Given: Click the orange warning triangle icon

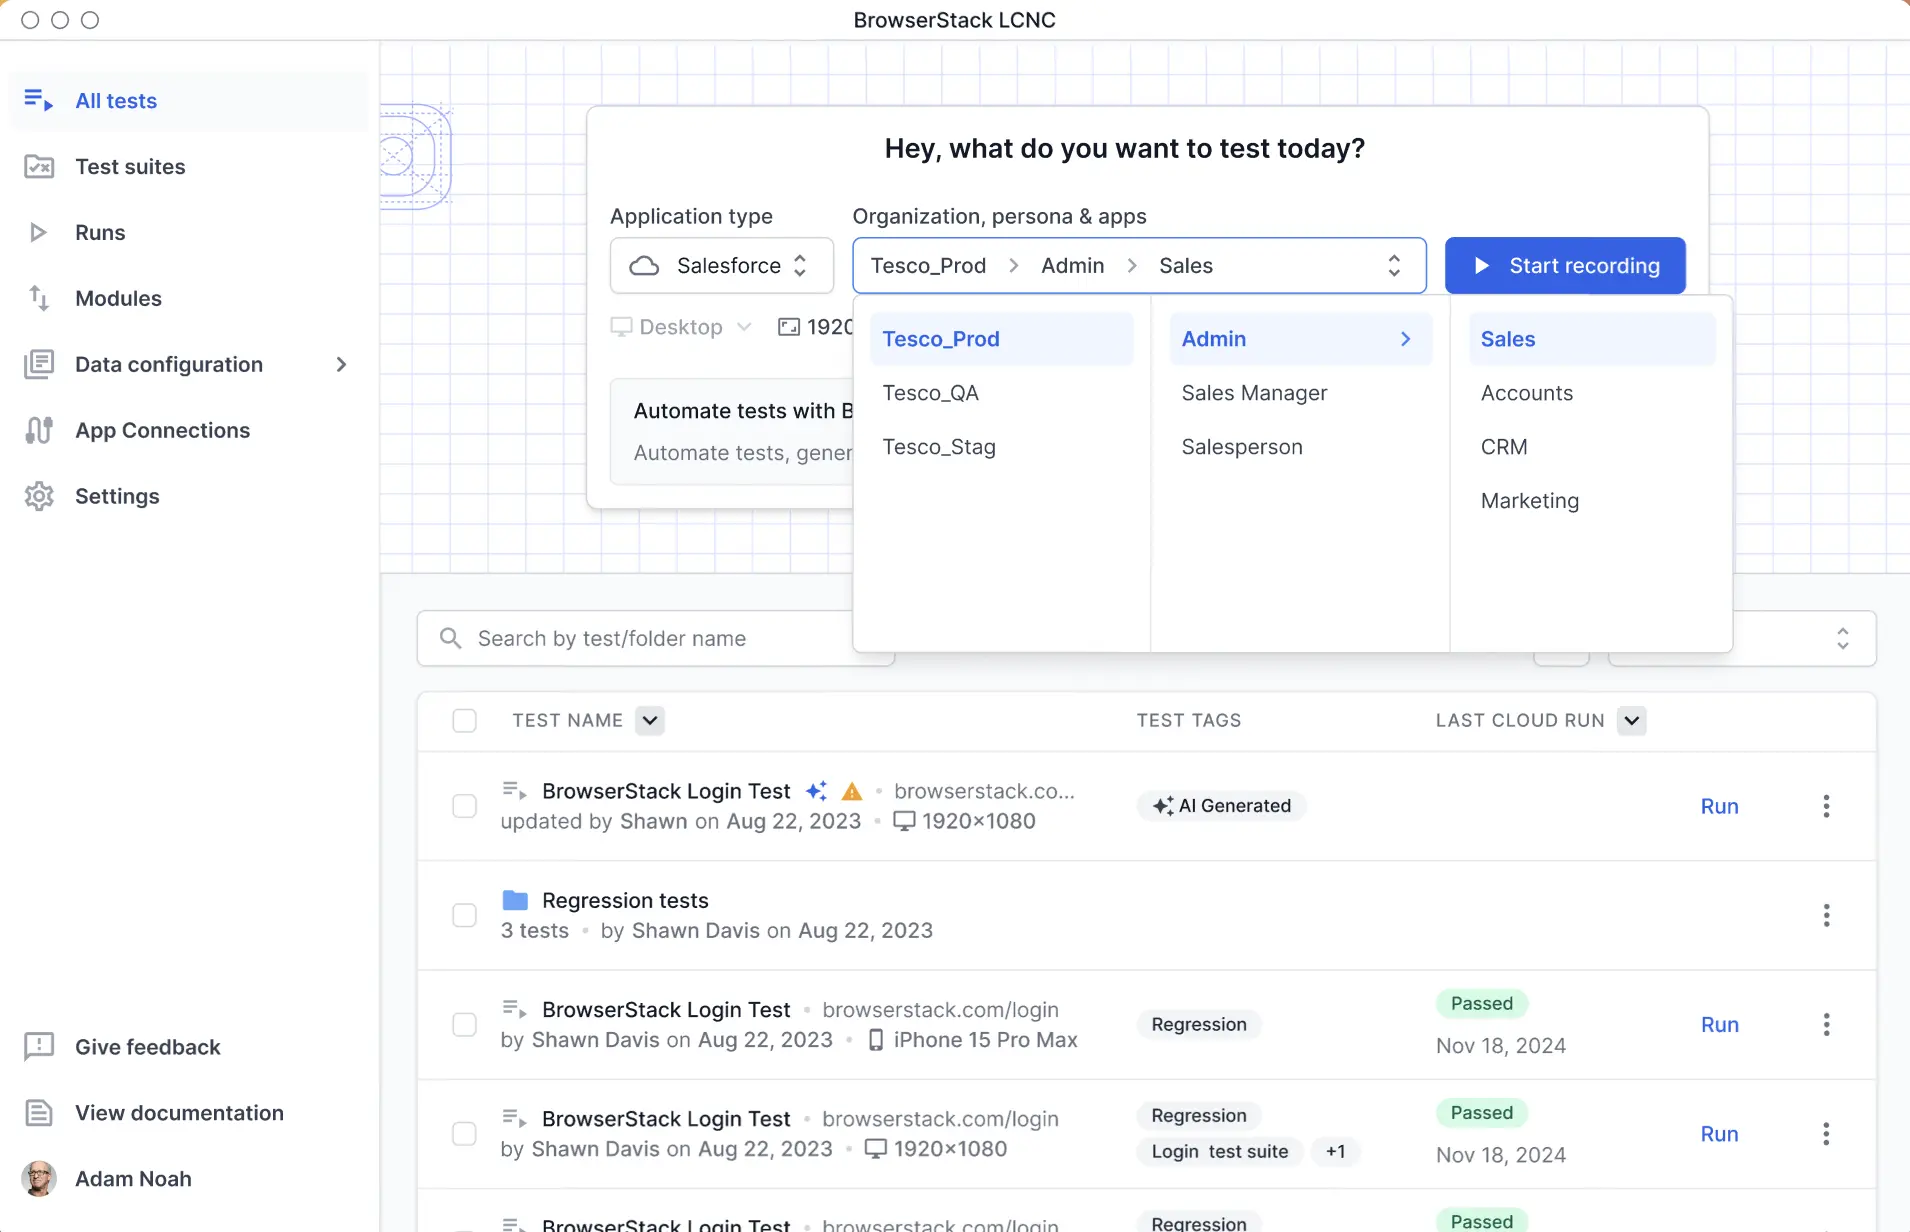Looking at the screenshot, I should tap(852, 792).
